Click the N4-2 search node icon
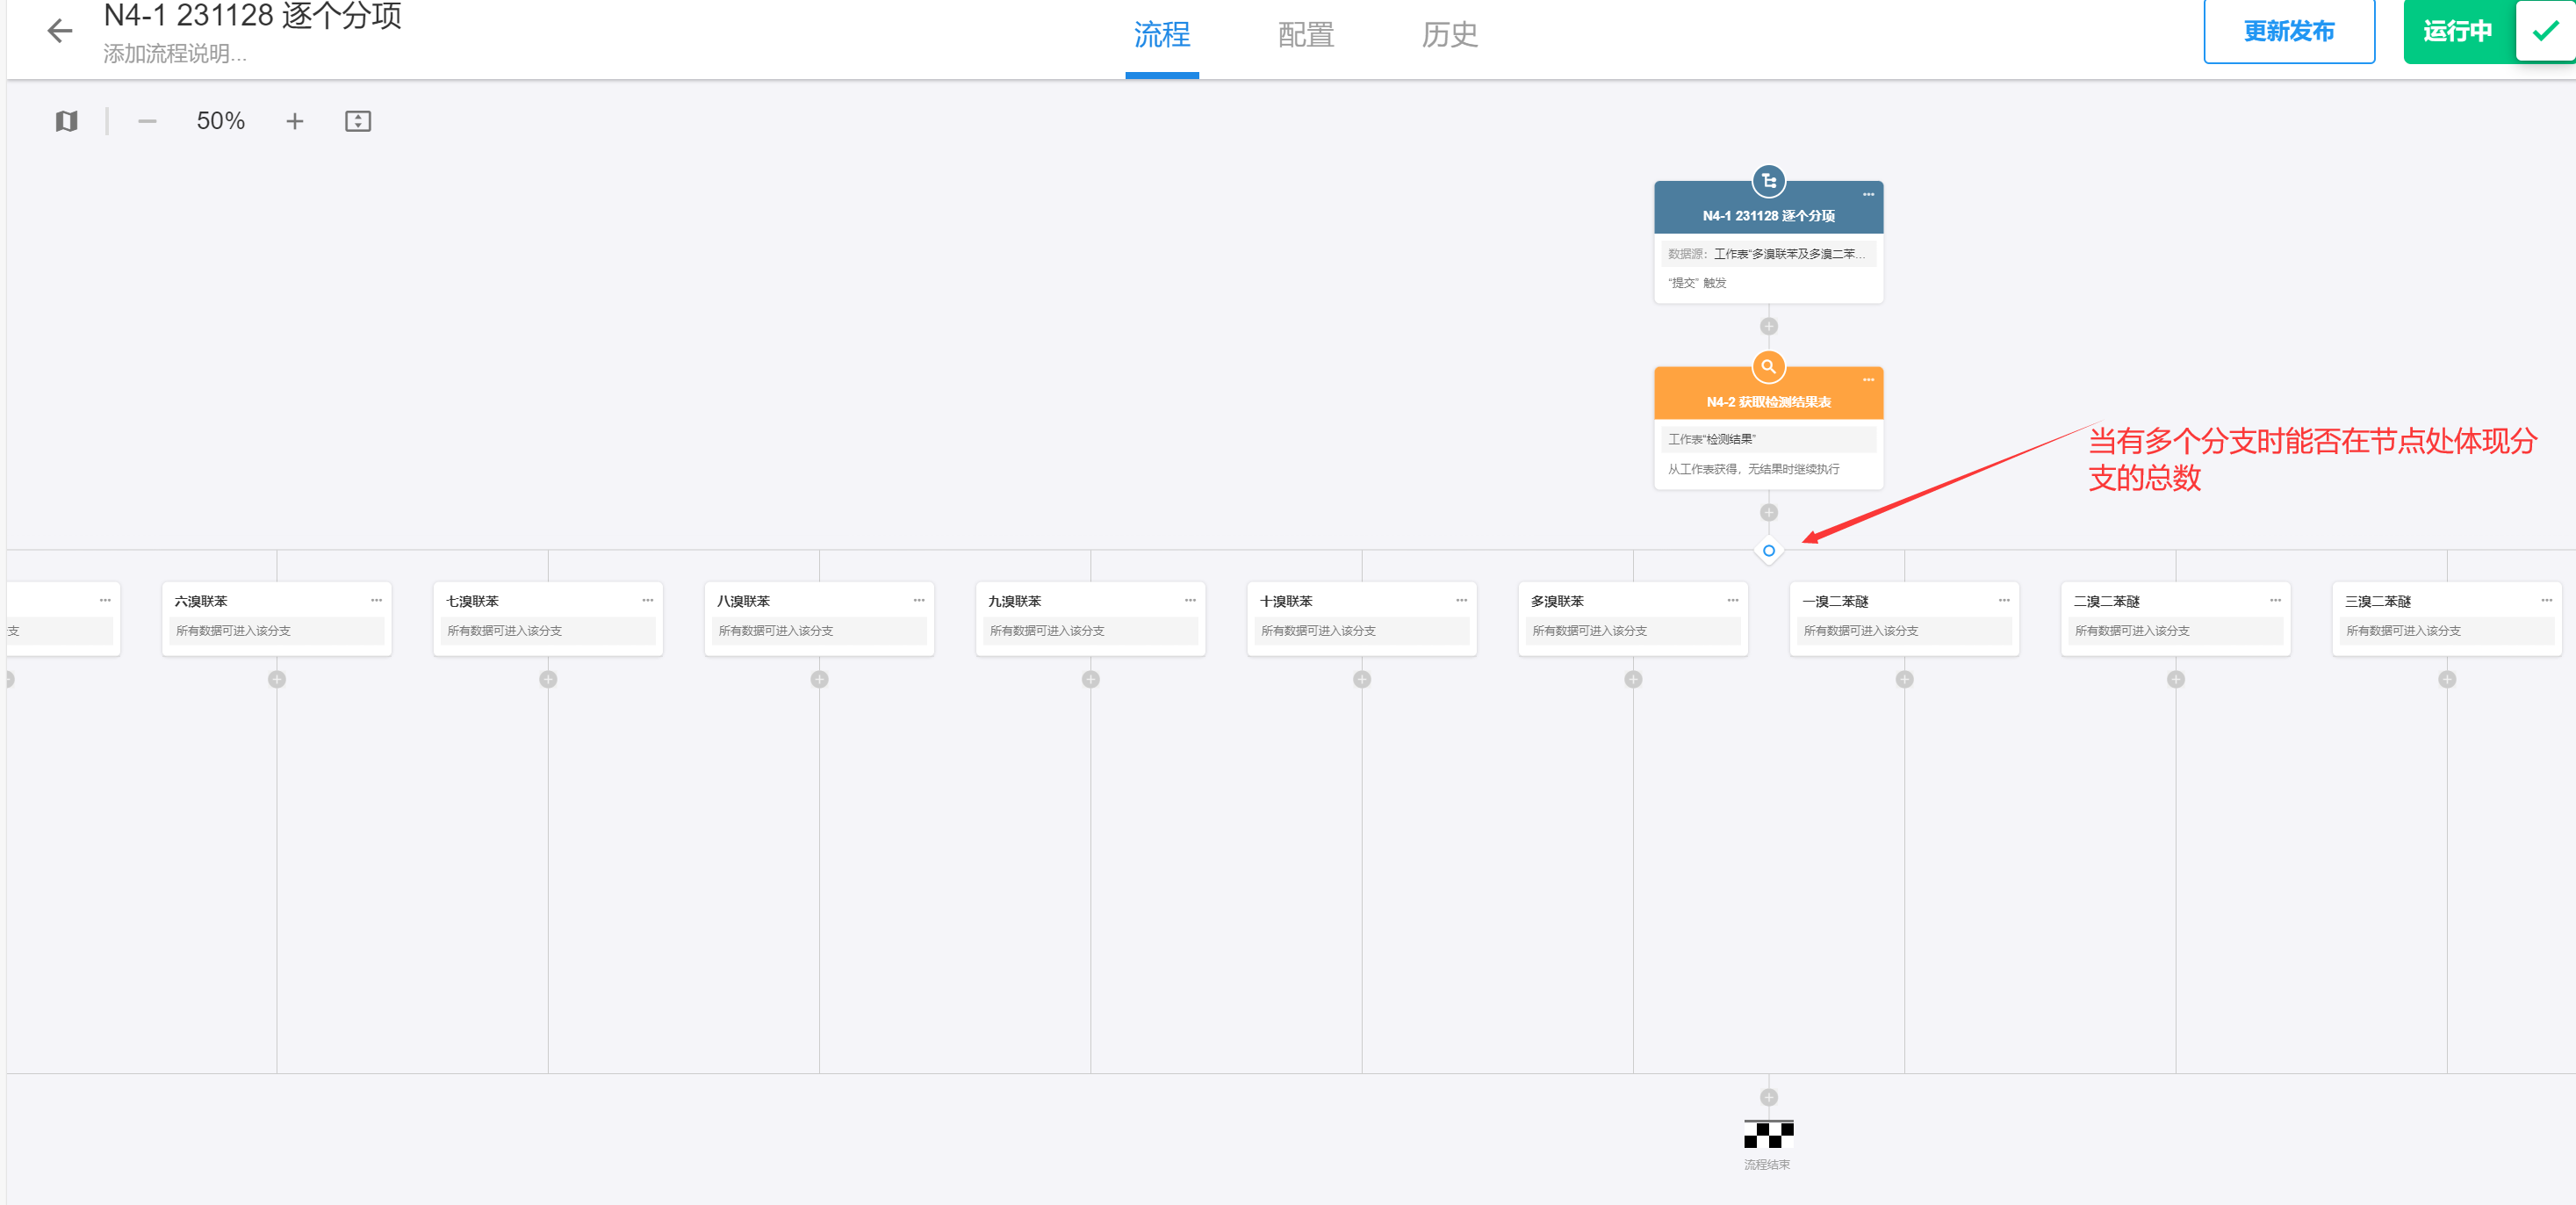This screenshot has width=2576, height=1205. (x=1768, y=367)
